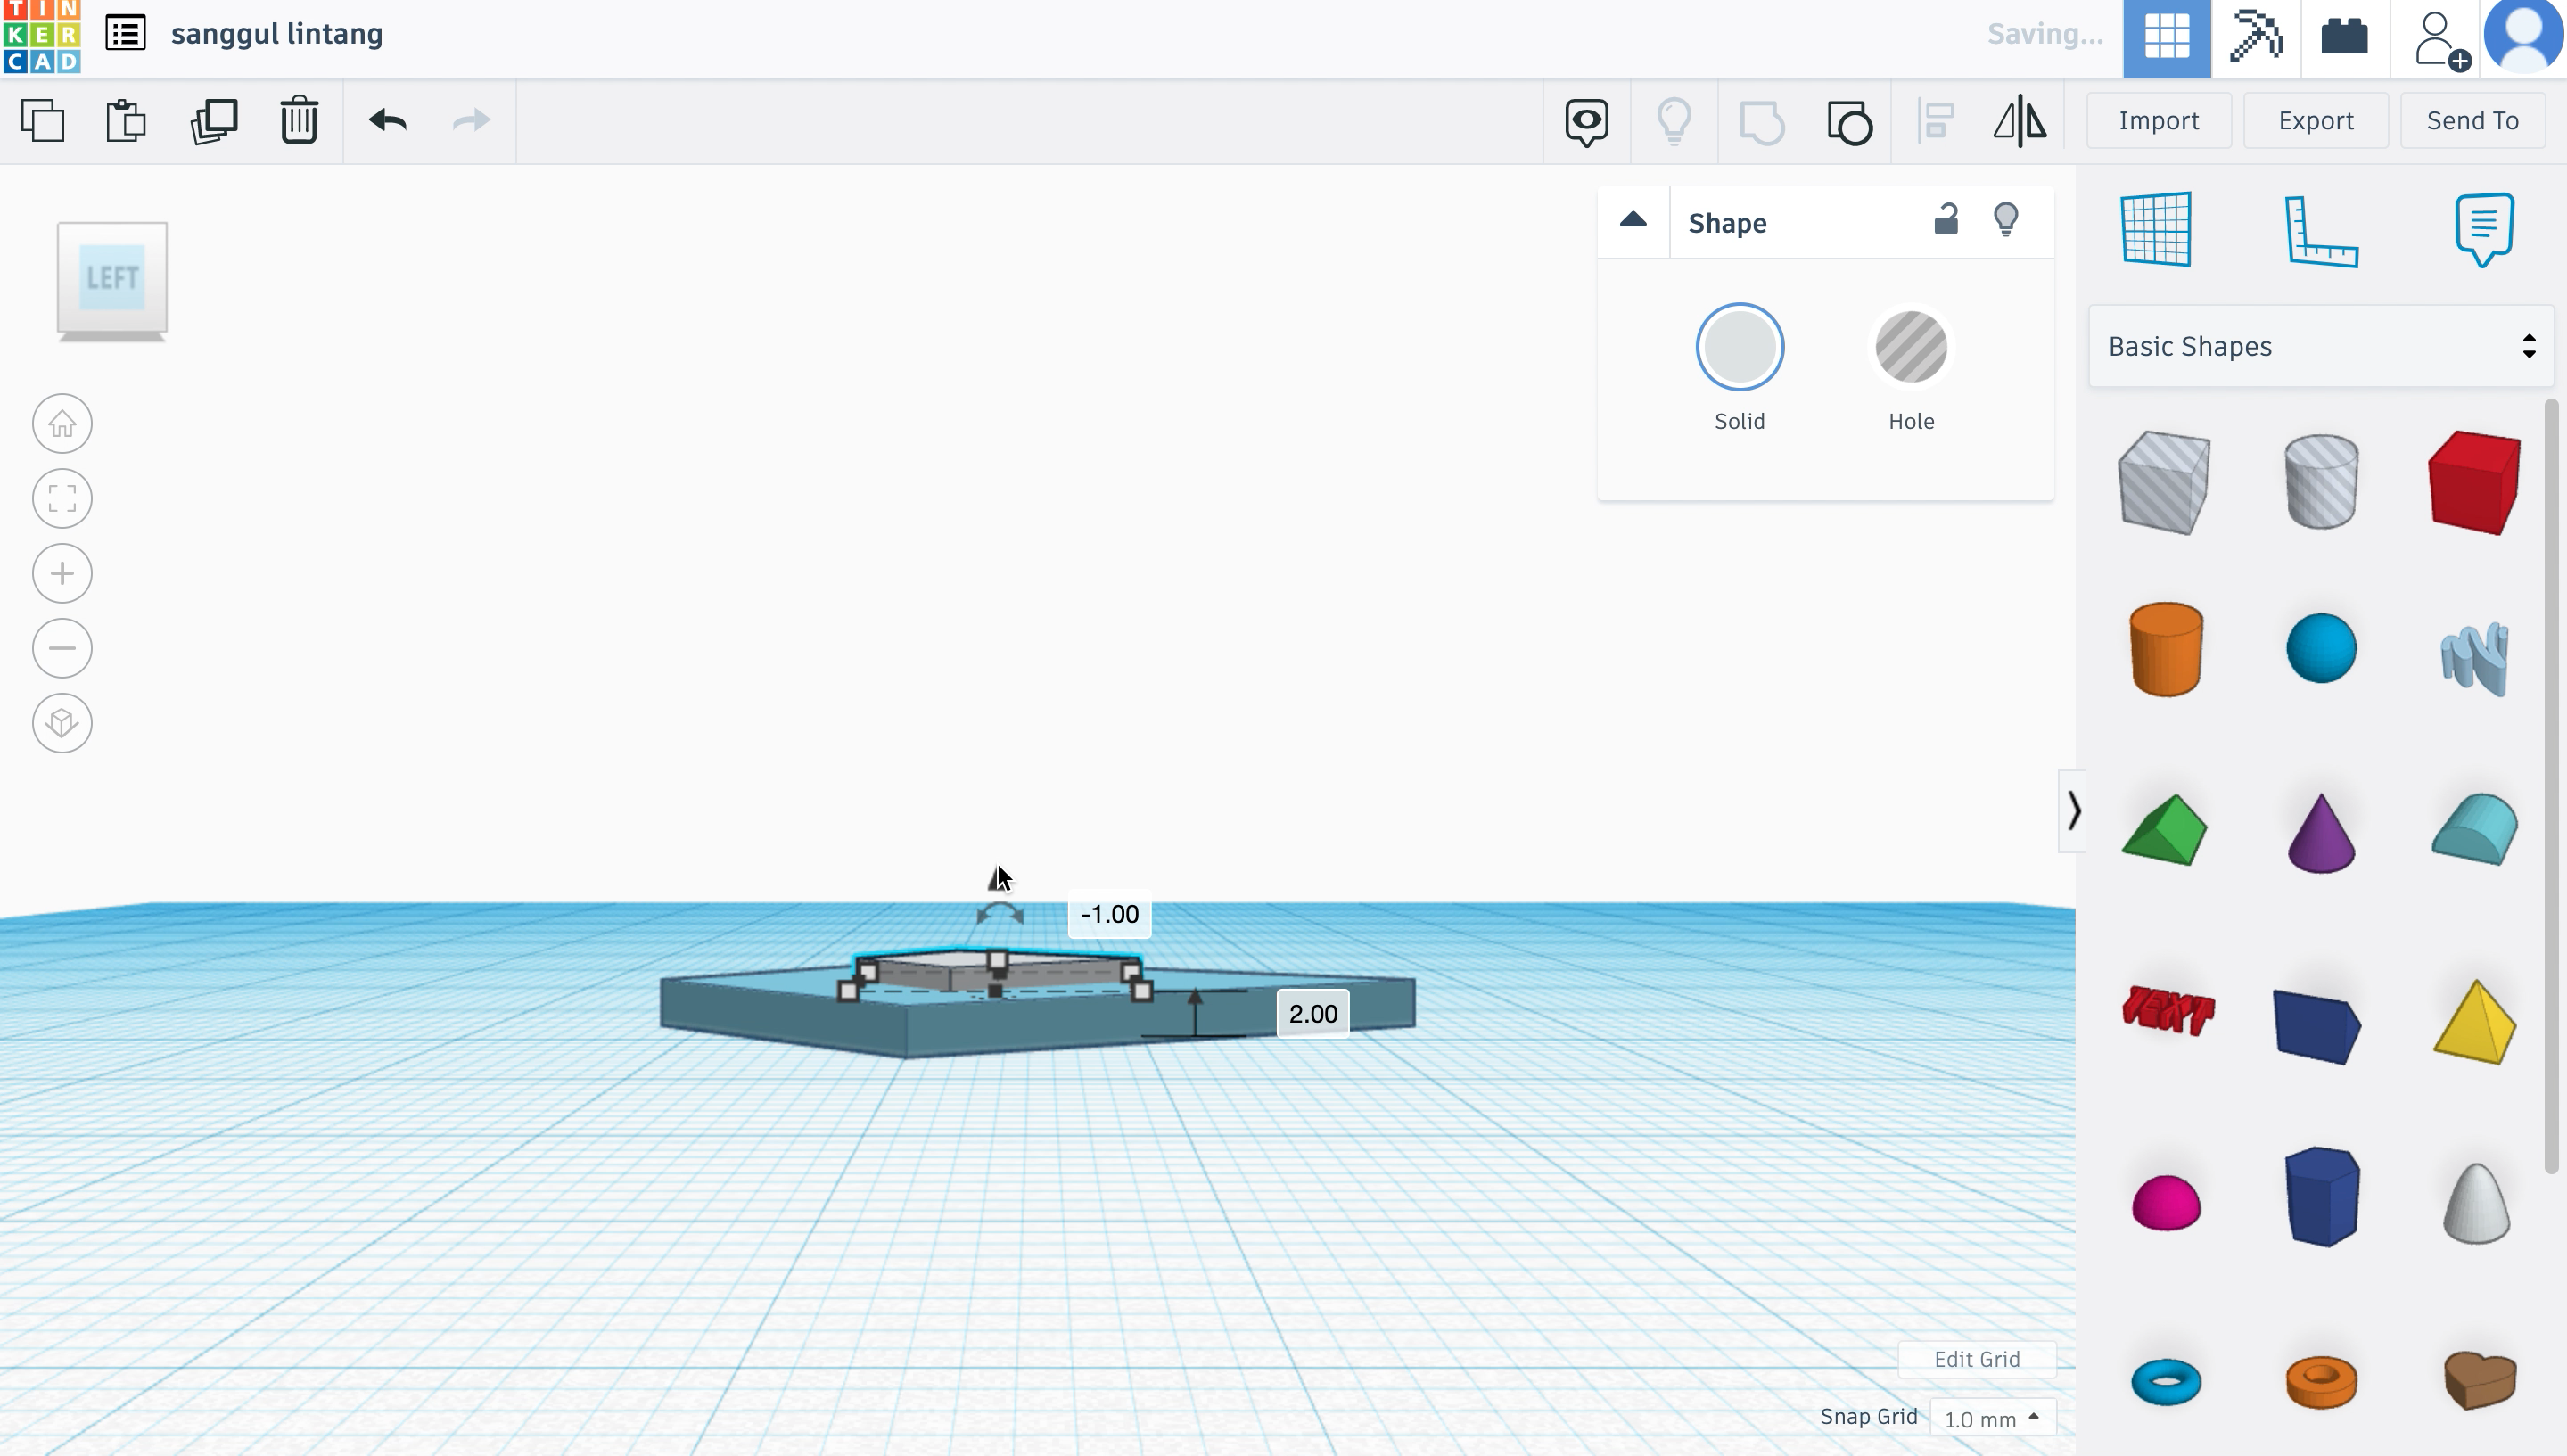This screenshot has width=2567, height=1456.
Task: Pick the brown Heart shape
Action: pos(2479,1380)
